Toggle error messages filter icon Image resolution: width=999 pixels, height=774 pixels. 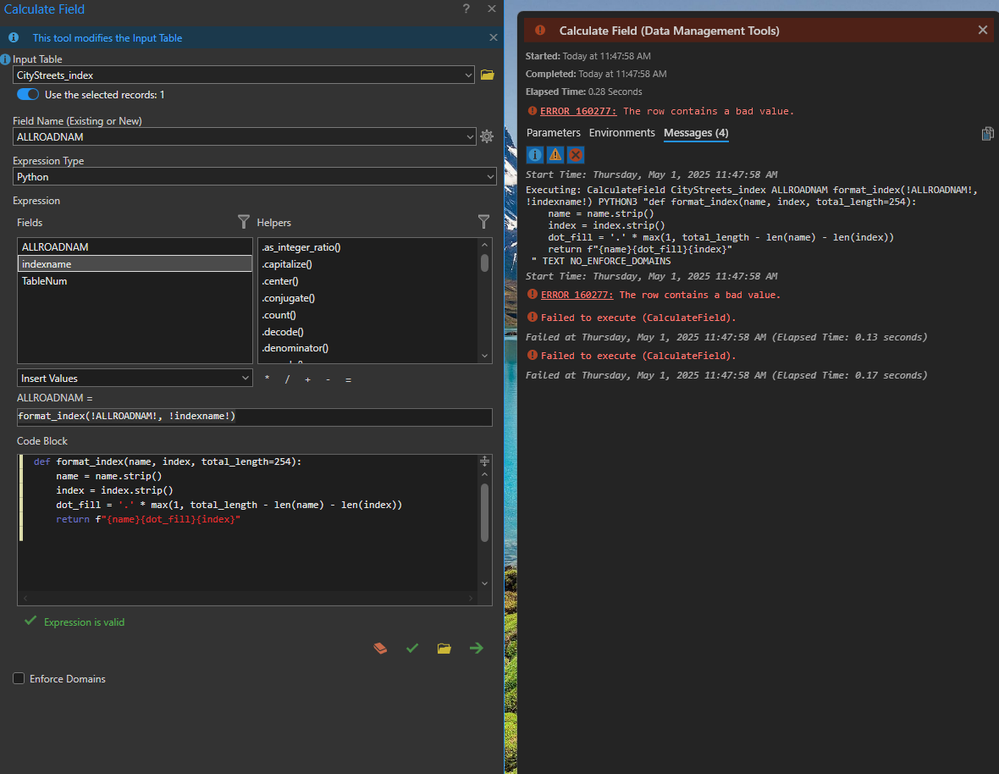point(575,155)
